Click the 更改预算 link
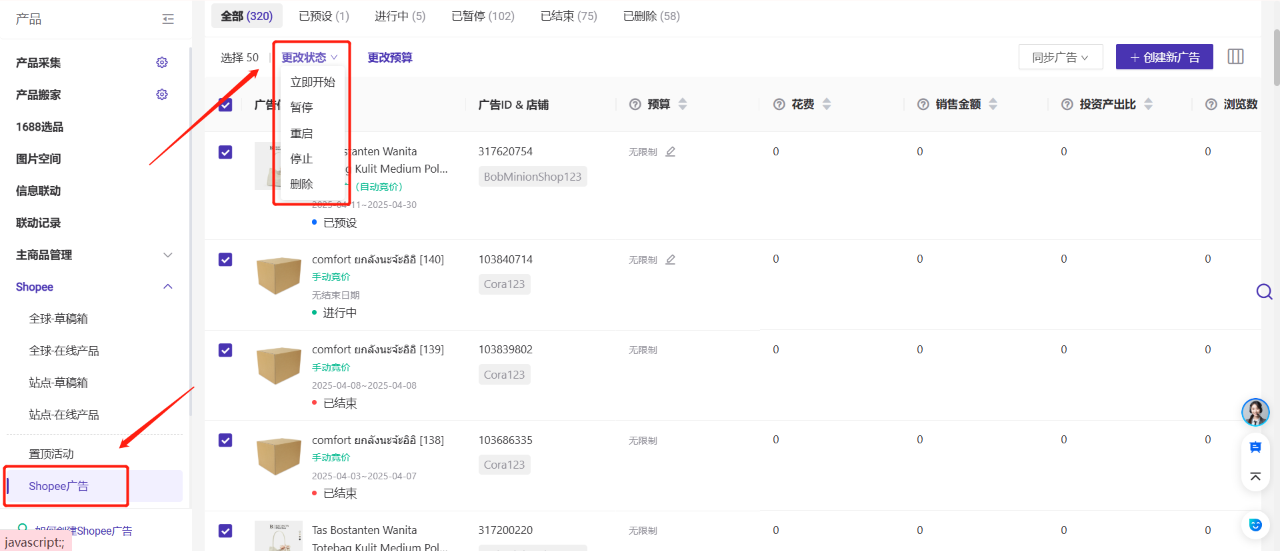1280x551 pixels. point(390,58)
